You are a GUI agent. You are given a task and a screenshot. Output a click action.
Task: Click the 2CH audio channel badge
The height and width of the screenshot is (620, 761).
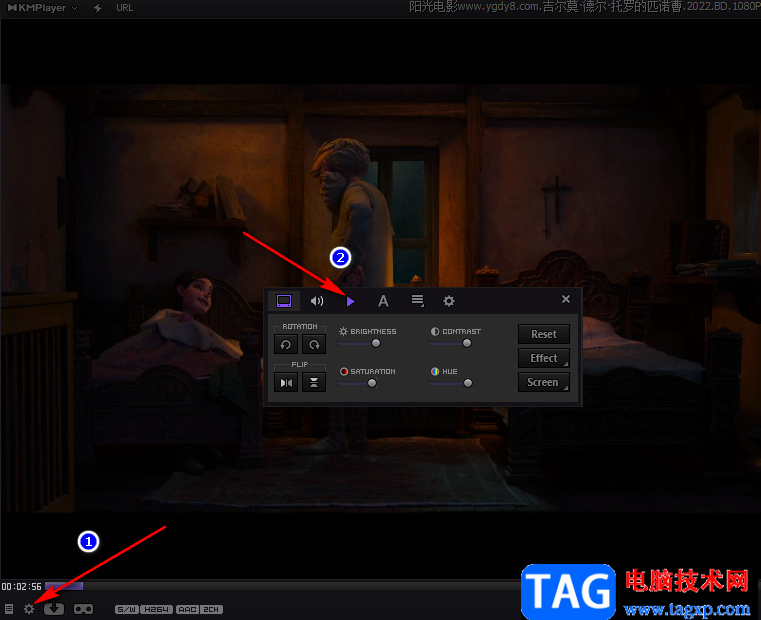(x=211, y=609)
